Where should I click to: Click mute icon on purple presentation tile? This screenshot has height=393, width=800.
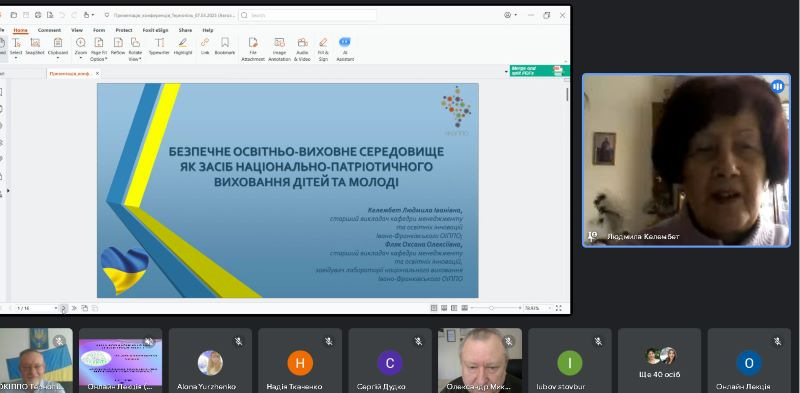tap(148, 341)
